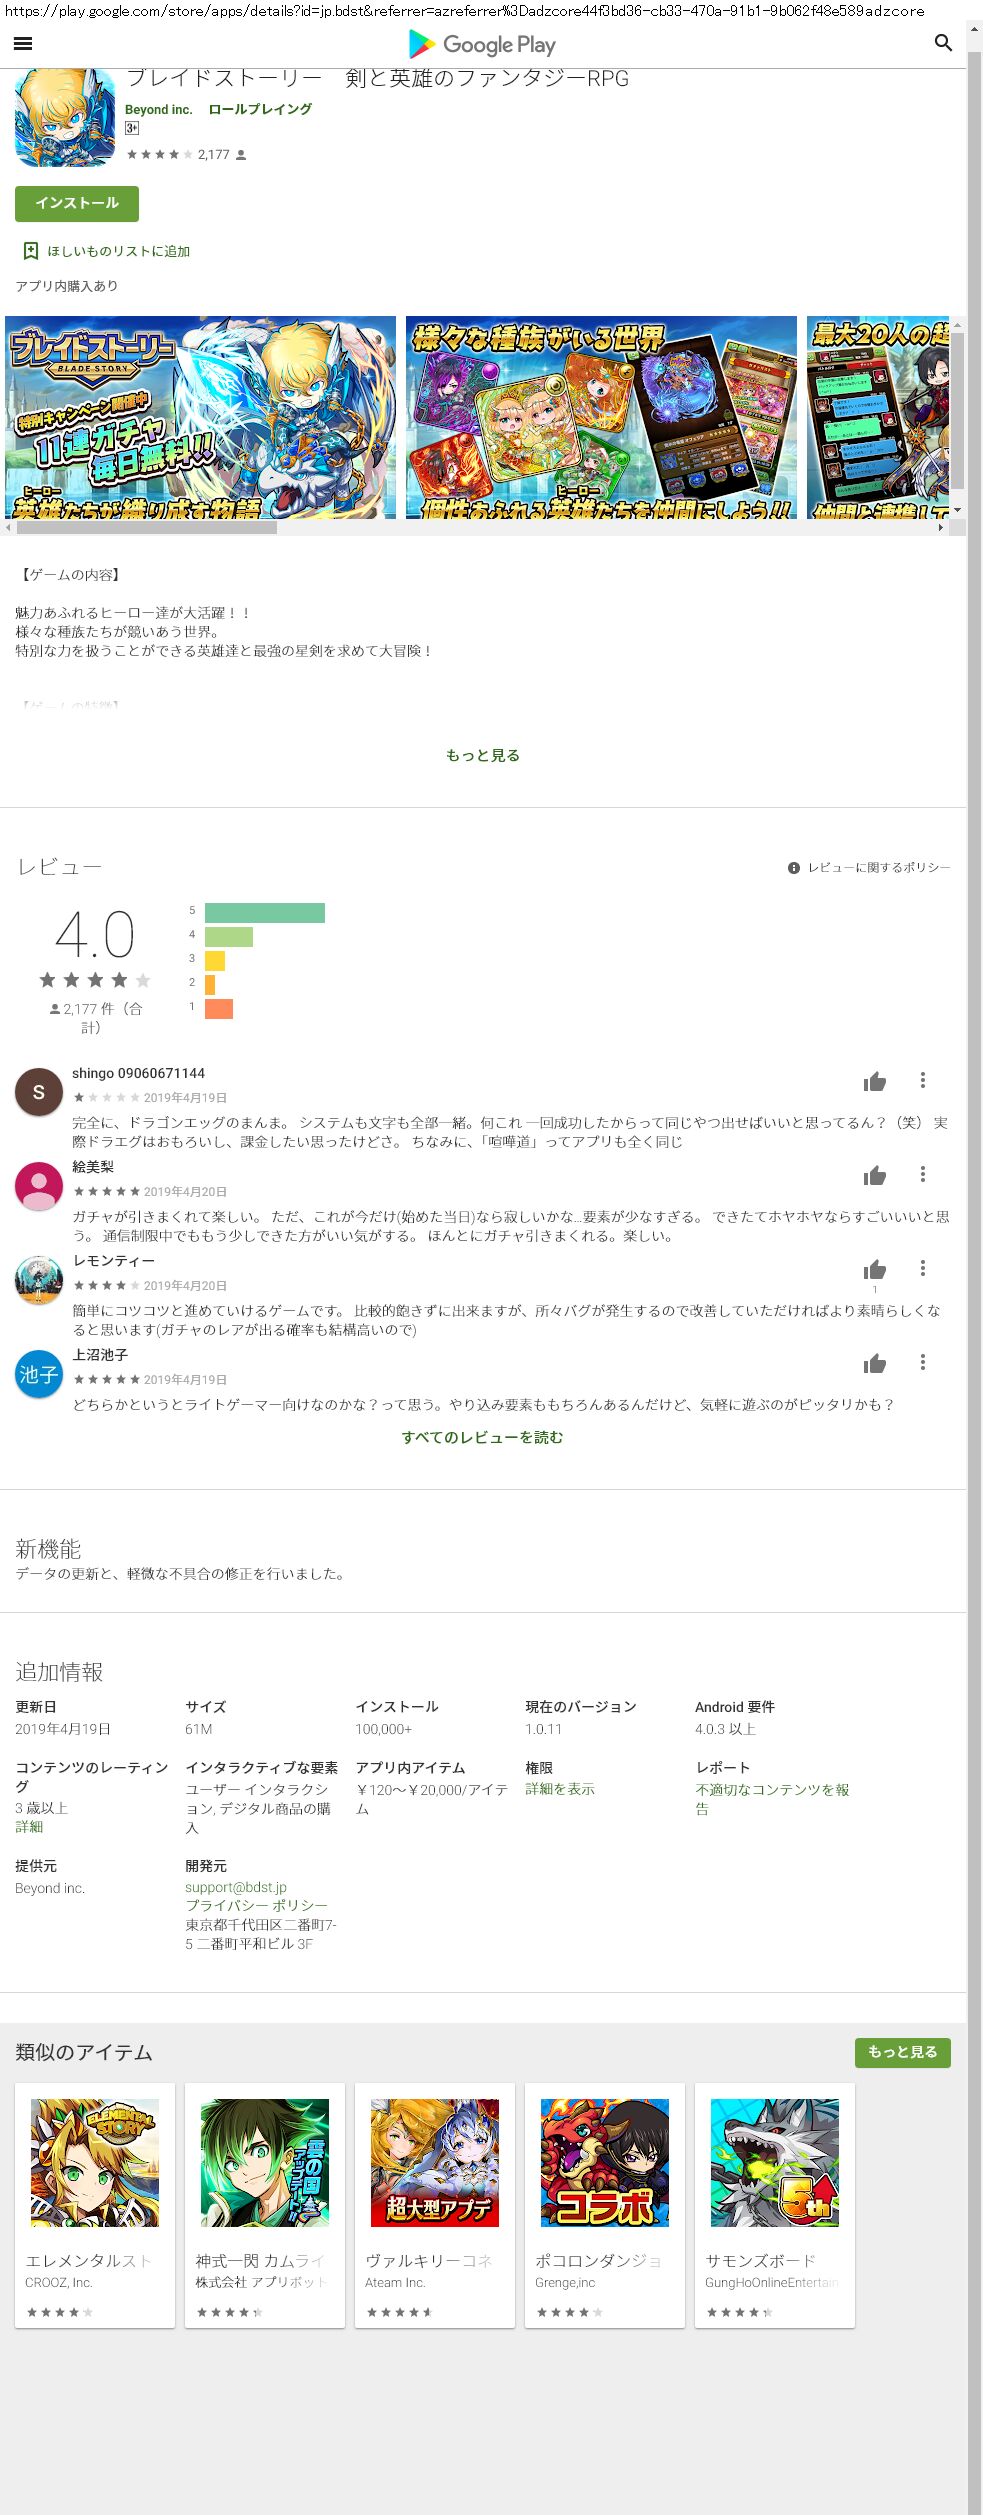Click the carousel right scroll arrow
Viewport: 983px width, 2515px height.
pos(941,527)
